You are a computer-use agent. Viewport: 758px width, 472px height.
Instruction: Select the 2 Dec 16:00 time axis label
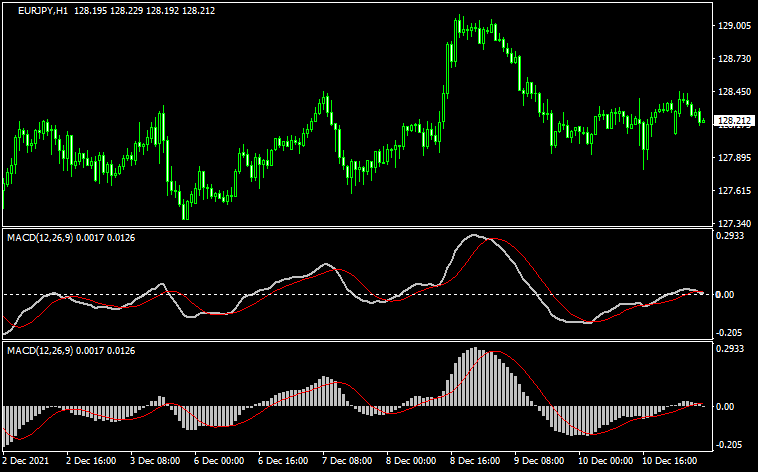point(91,461)
